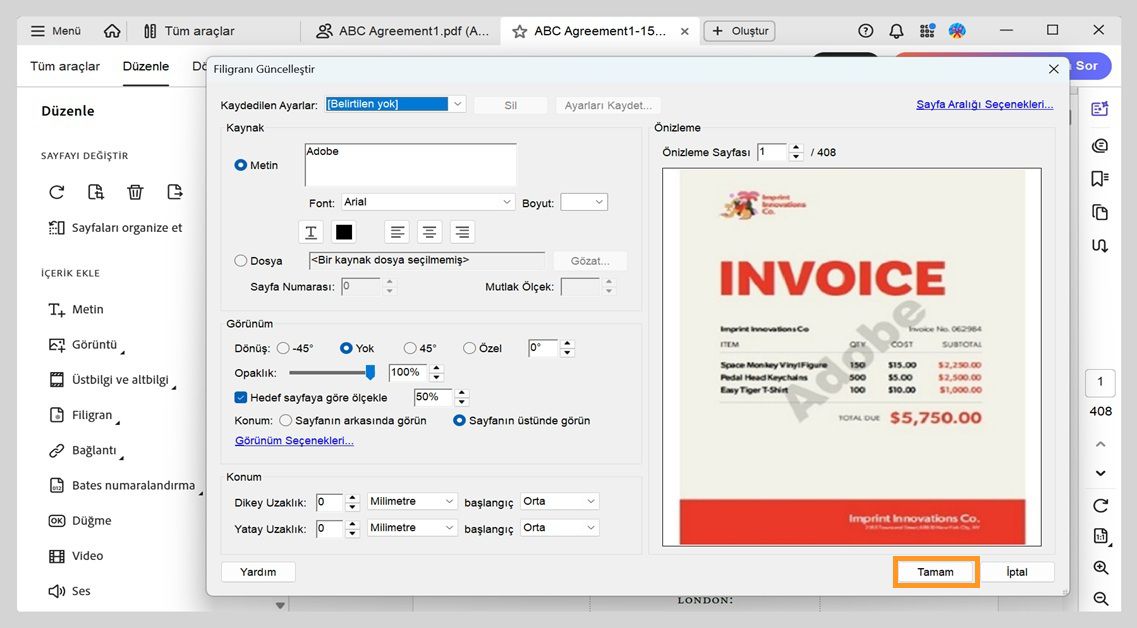Uncheck Hedef sayfaya göre ölçekle
Viewport: 1137px width, 628px height.
pos(240,396)
